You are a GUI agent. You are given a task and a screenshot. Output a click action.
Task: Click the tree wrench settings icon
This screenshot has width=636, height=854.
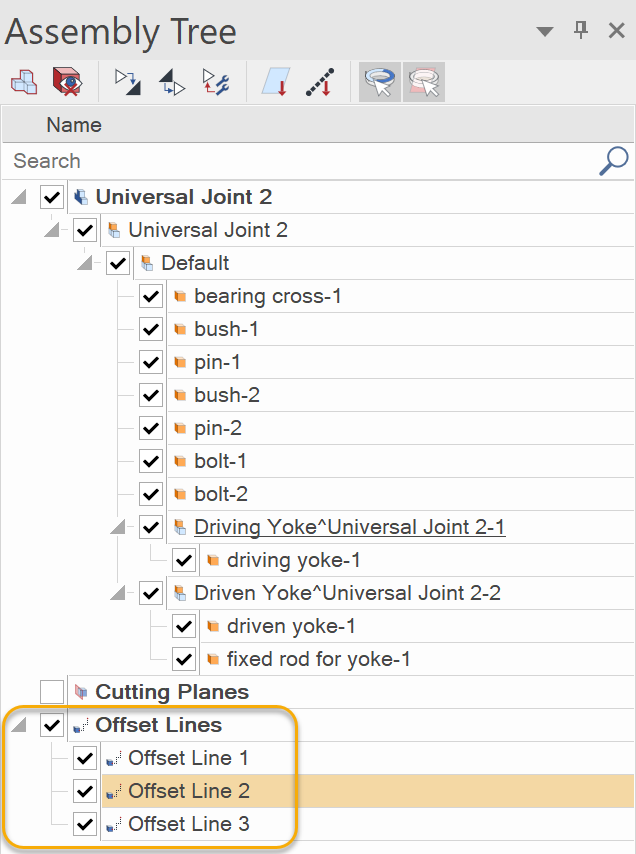point(216,82)
